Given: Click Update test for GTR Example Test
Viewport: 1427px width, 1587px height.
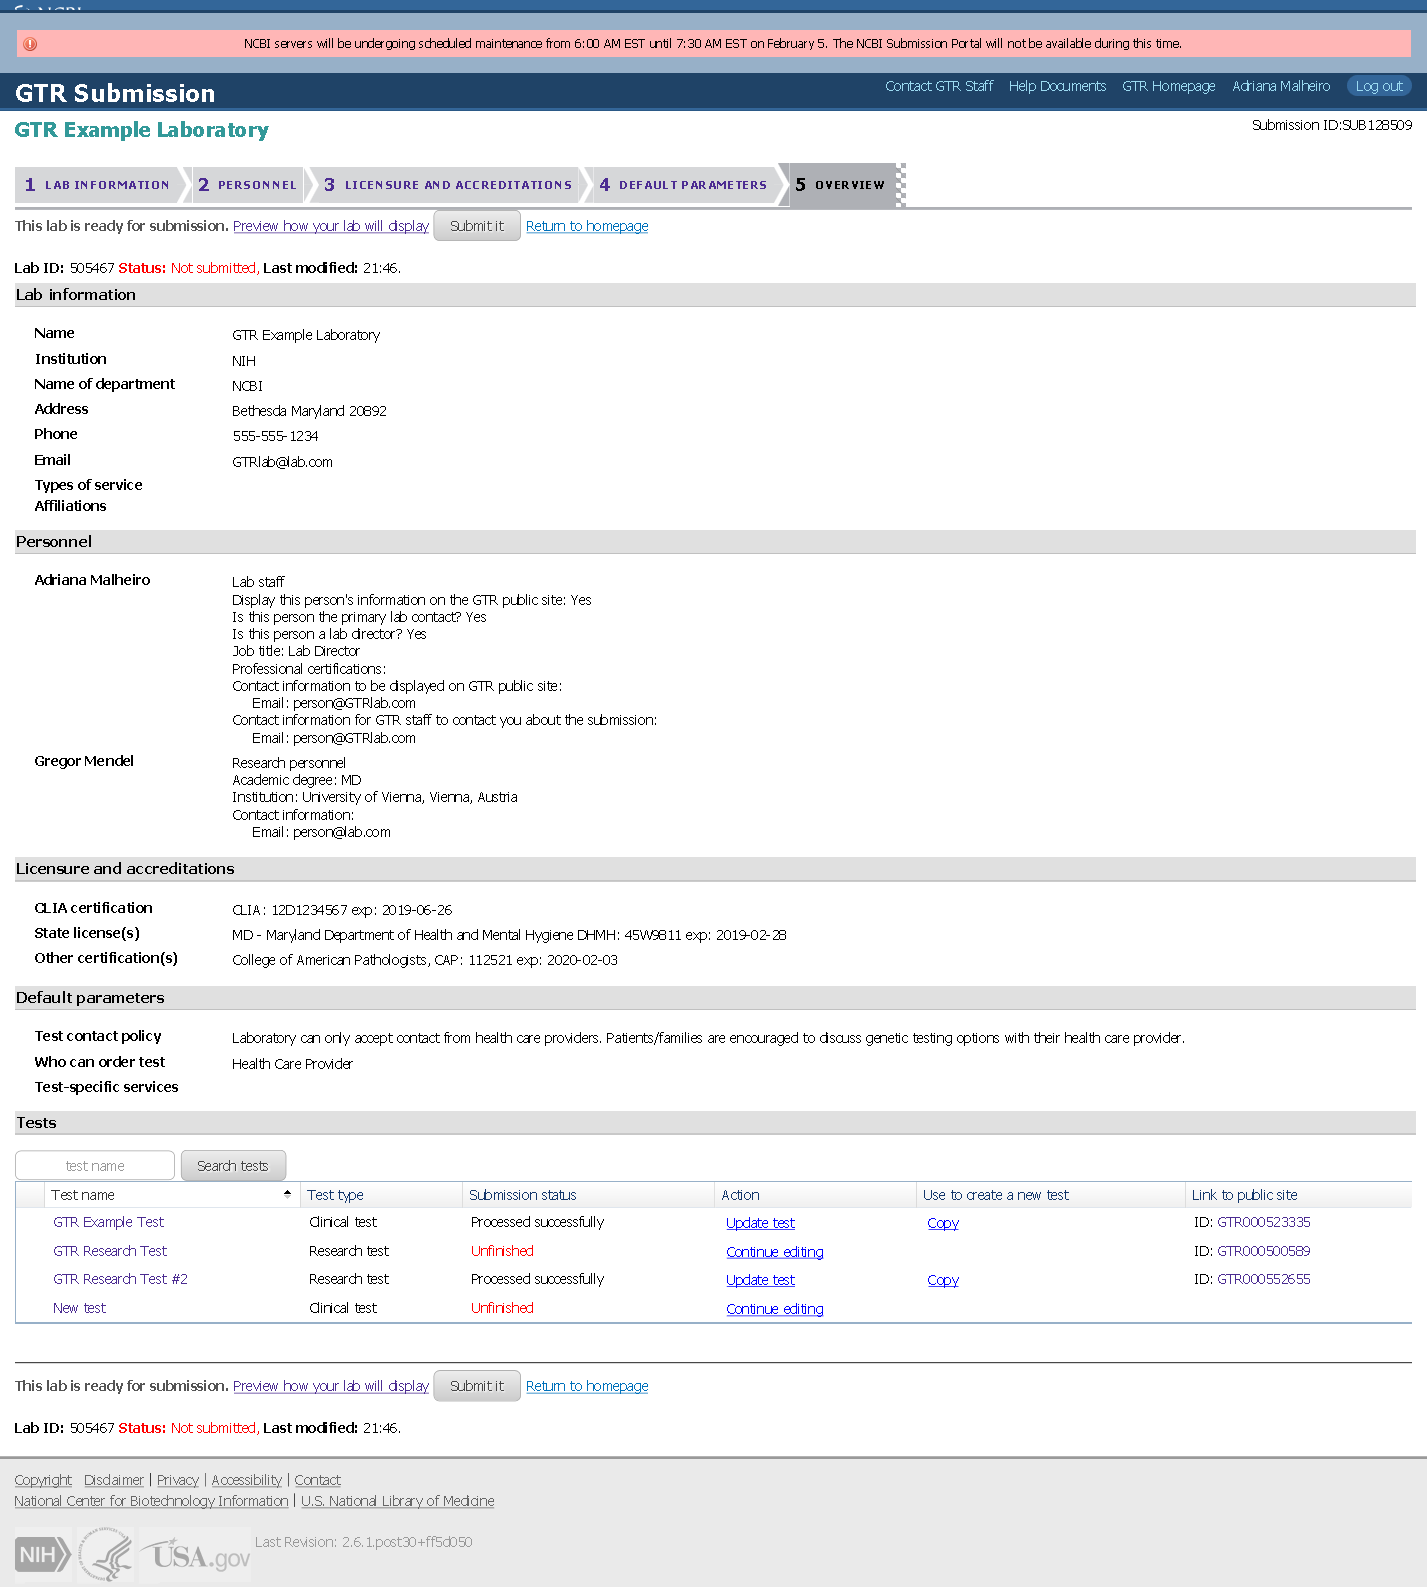Looking at the screenshot, I should click(760, 1223).
